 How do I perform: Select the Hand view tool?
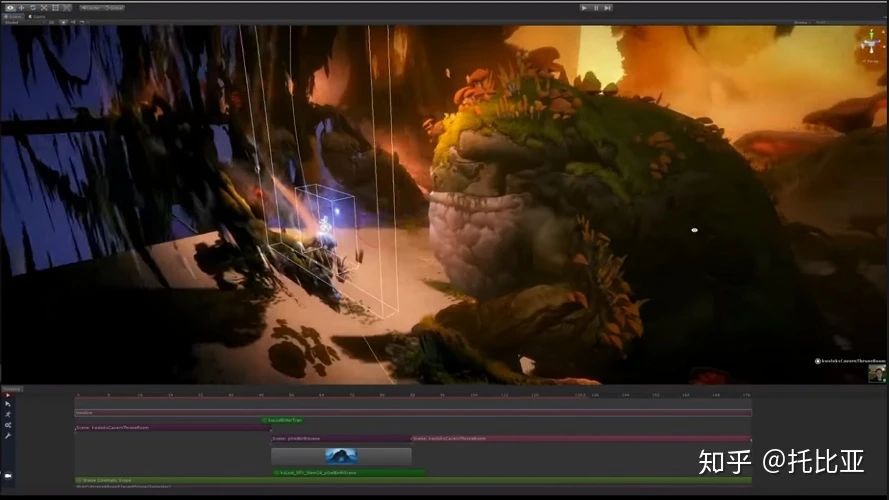pos(10,8)
